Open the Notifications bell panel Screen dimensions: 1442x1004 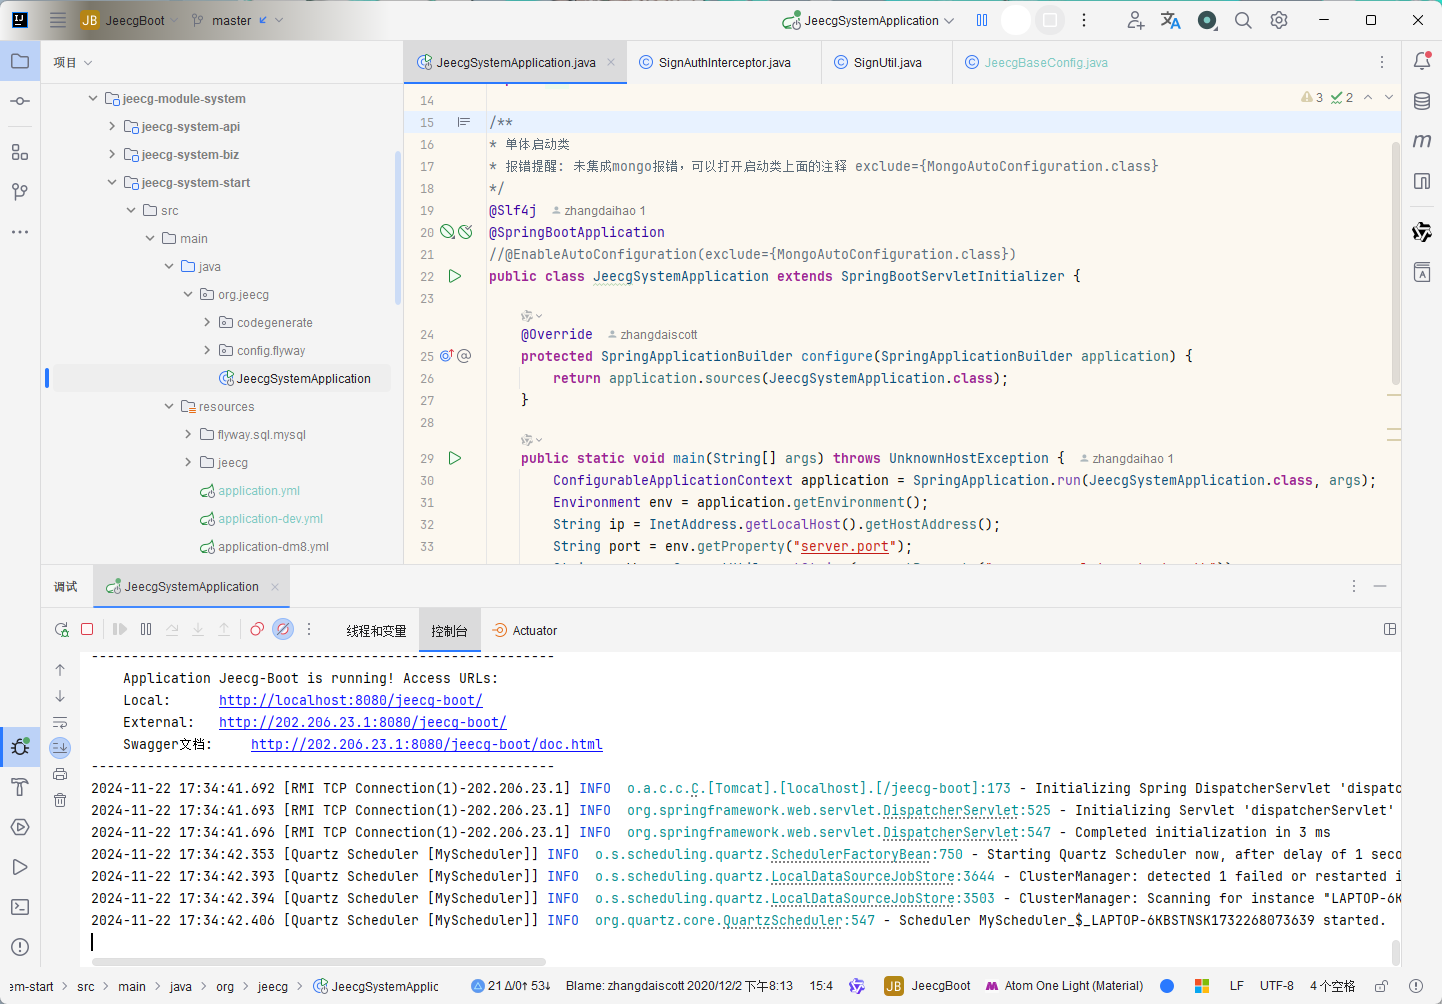coord(1421,61)
